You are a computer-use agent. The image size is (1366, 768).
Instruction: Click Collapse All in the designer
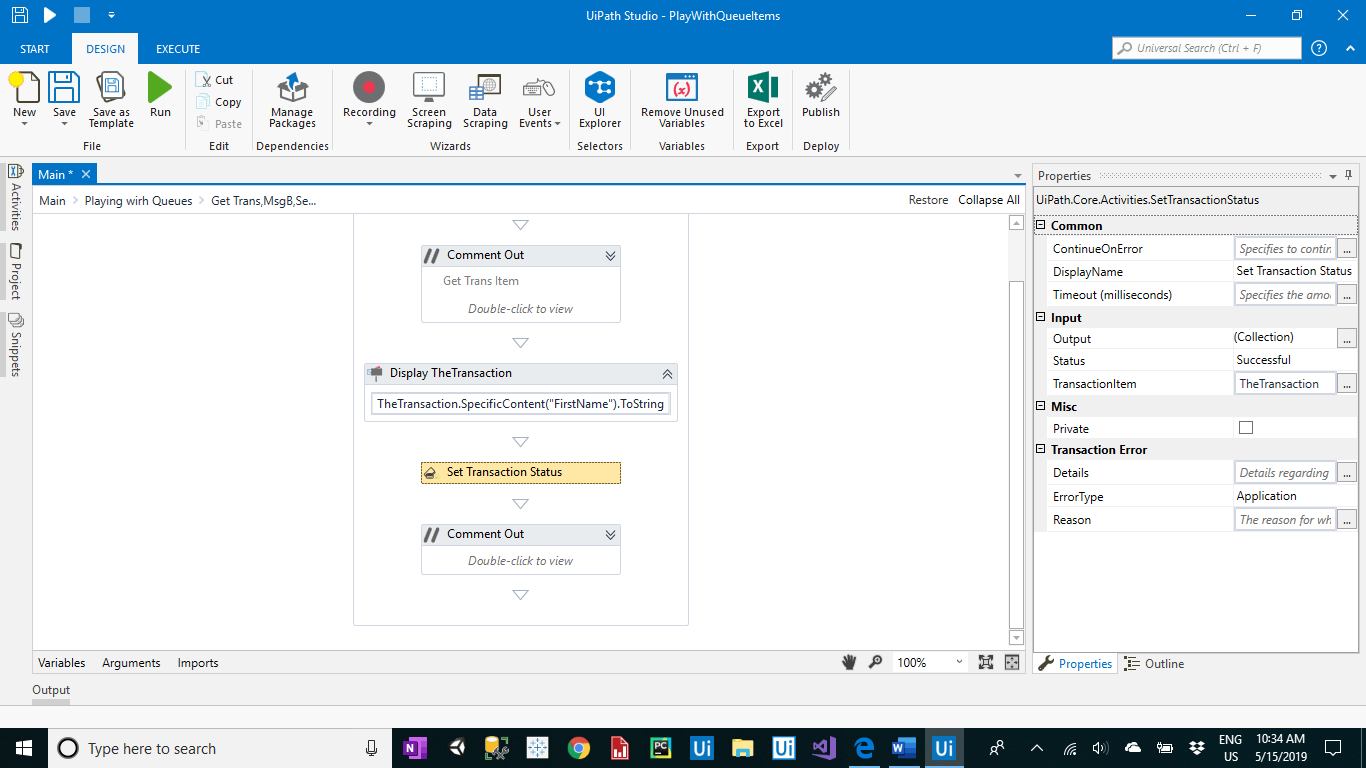(988, 200)
